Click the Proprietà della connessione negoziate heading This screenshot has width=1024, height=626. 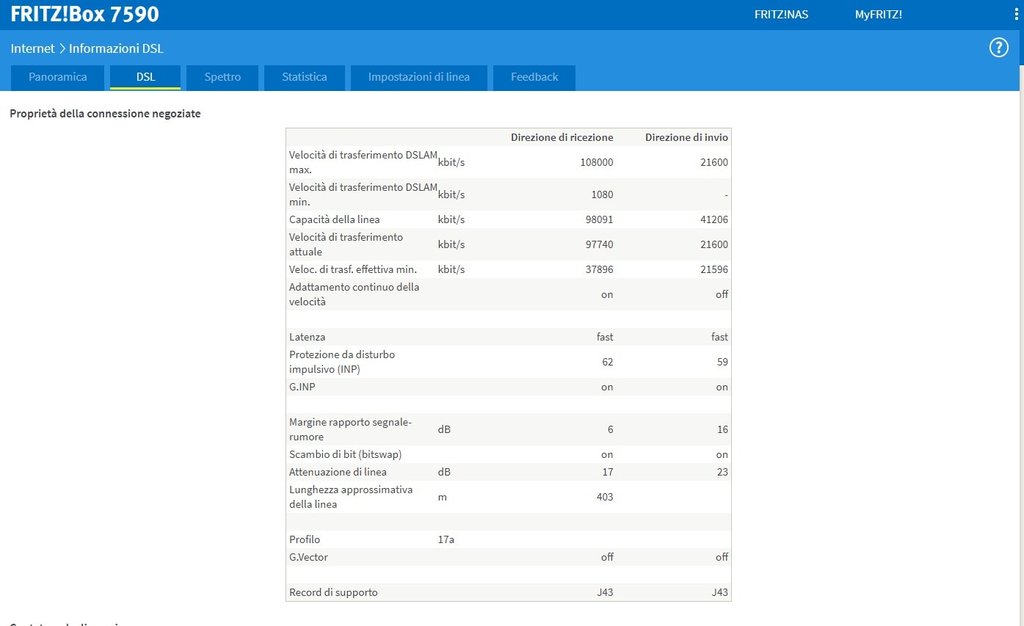coord(105,114)
